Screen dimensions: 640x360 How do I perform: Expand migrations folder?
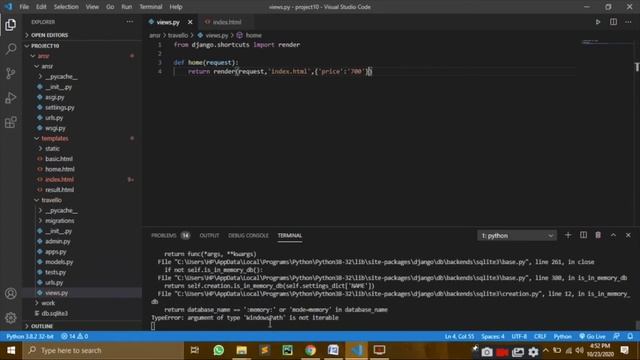[x=60, y=221]
